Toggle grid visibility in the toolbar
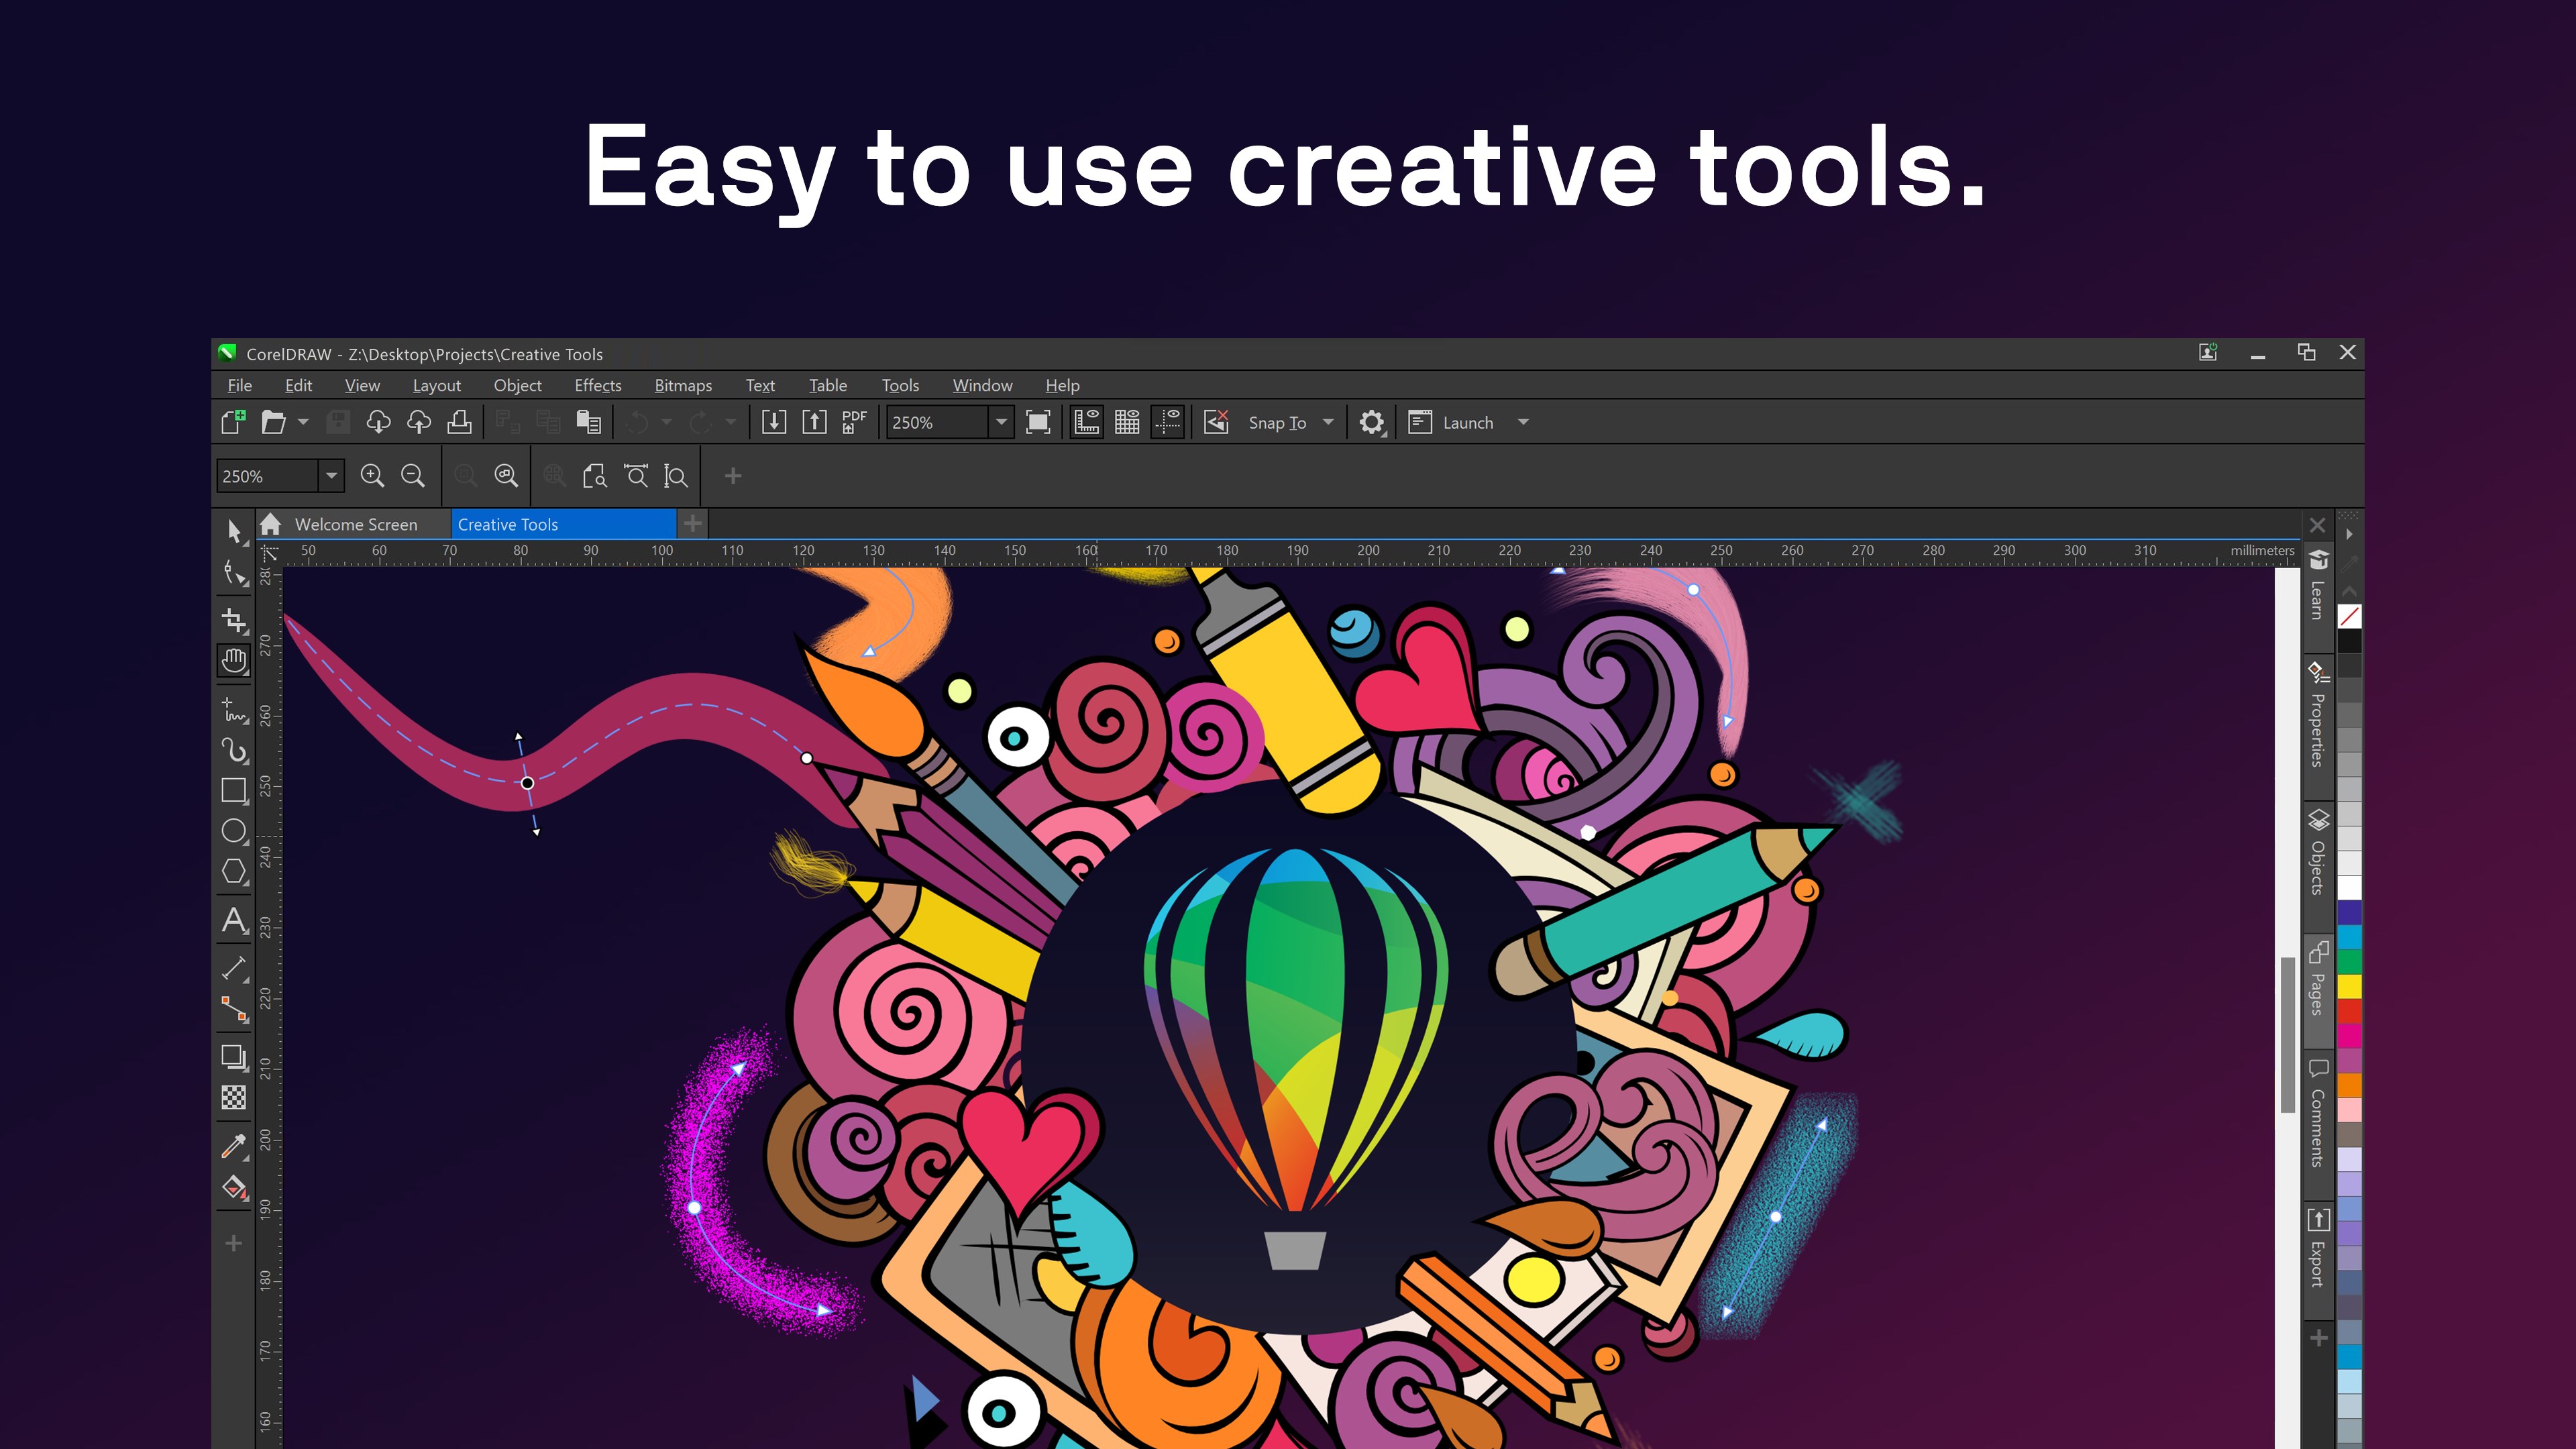This screenshot has height=1449, width=2576. (x=1127, y=421)
